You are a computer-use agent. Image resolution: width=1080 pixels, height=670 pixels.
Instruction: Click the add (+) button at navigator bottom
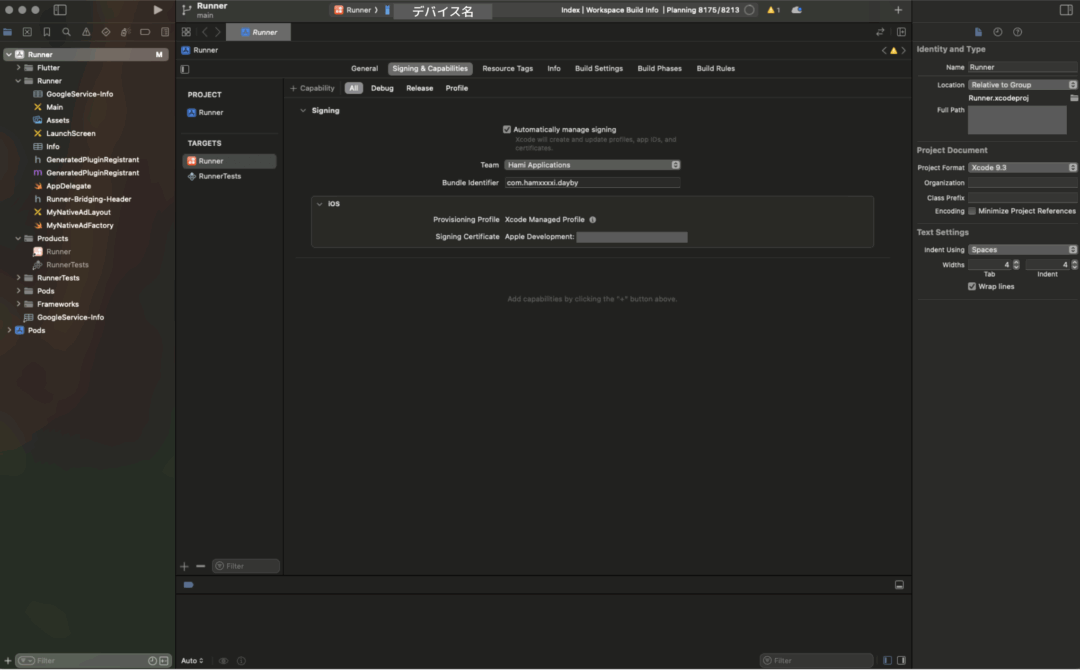click(x=8, y=660)
